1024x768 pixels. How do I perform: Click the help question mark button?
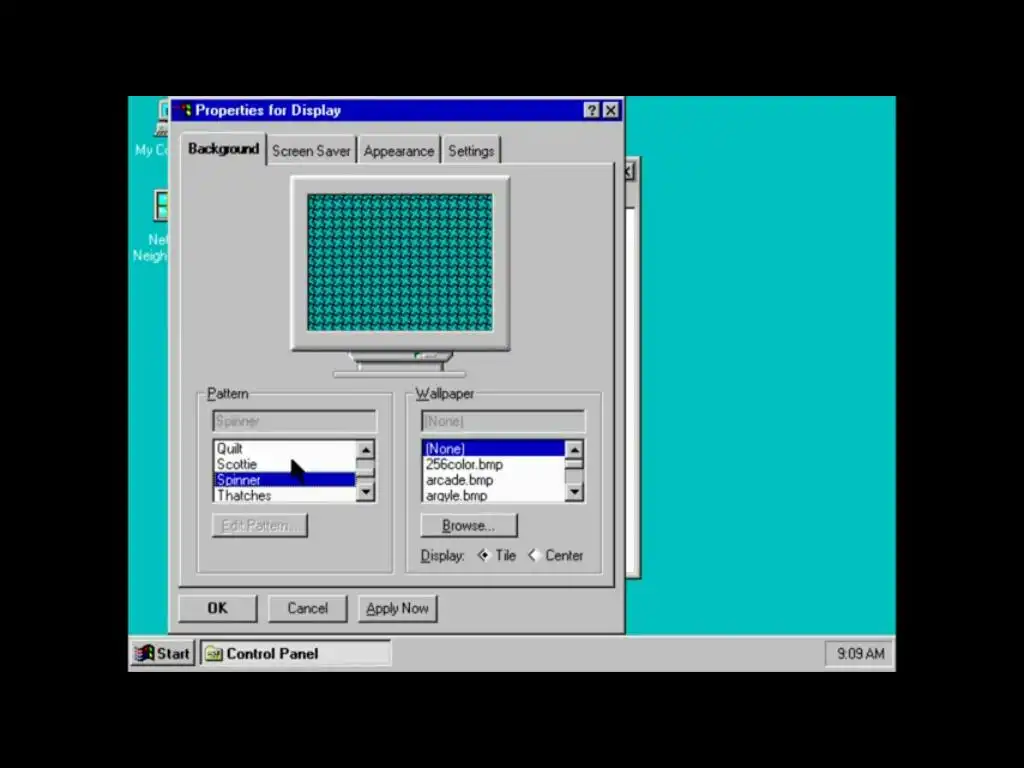tap(591, 110)
